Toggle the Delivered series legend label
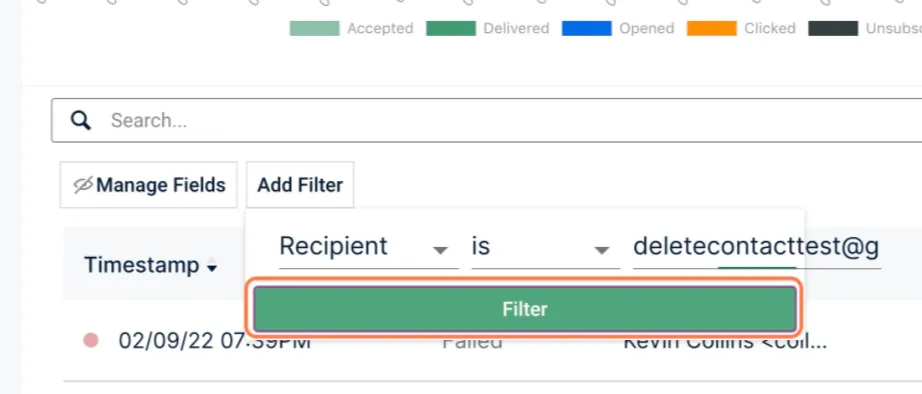This screenshot has width=922, height=394. (x=516, y=28)
